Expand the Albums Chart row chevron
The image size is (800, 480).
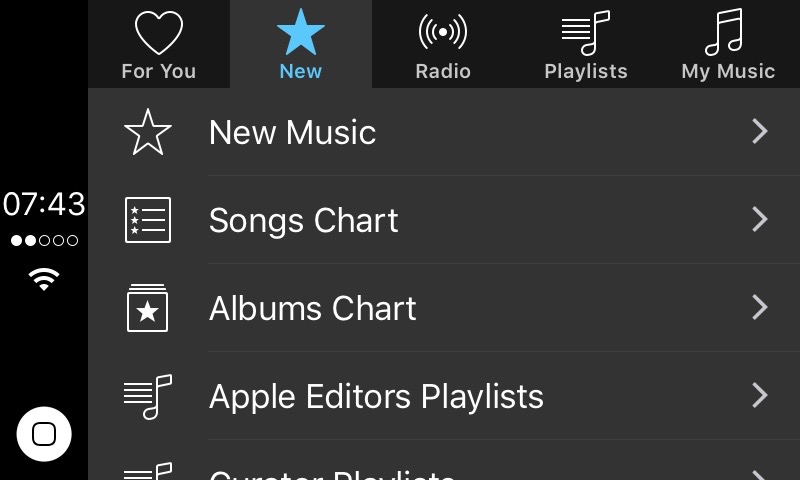click(x=760, y=308)
